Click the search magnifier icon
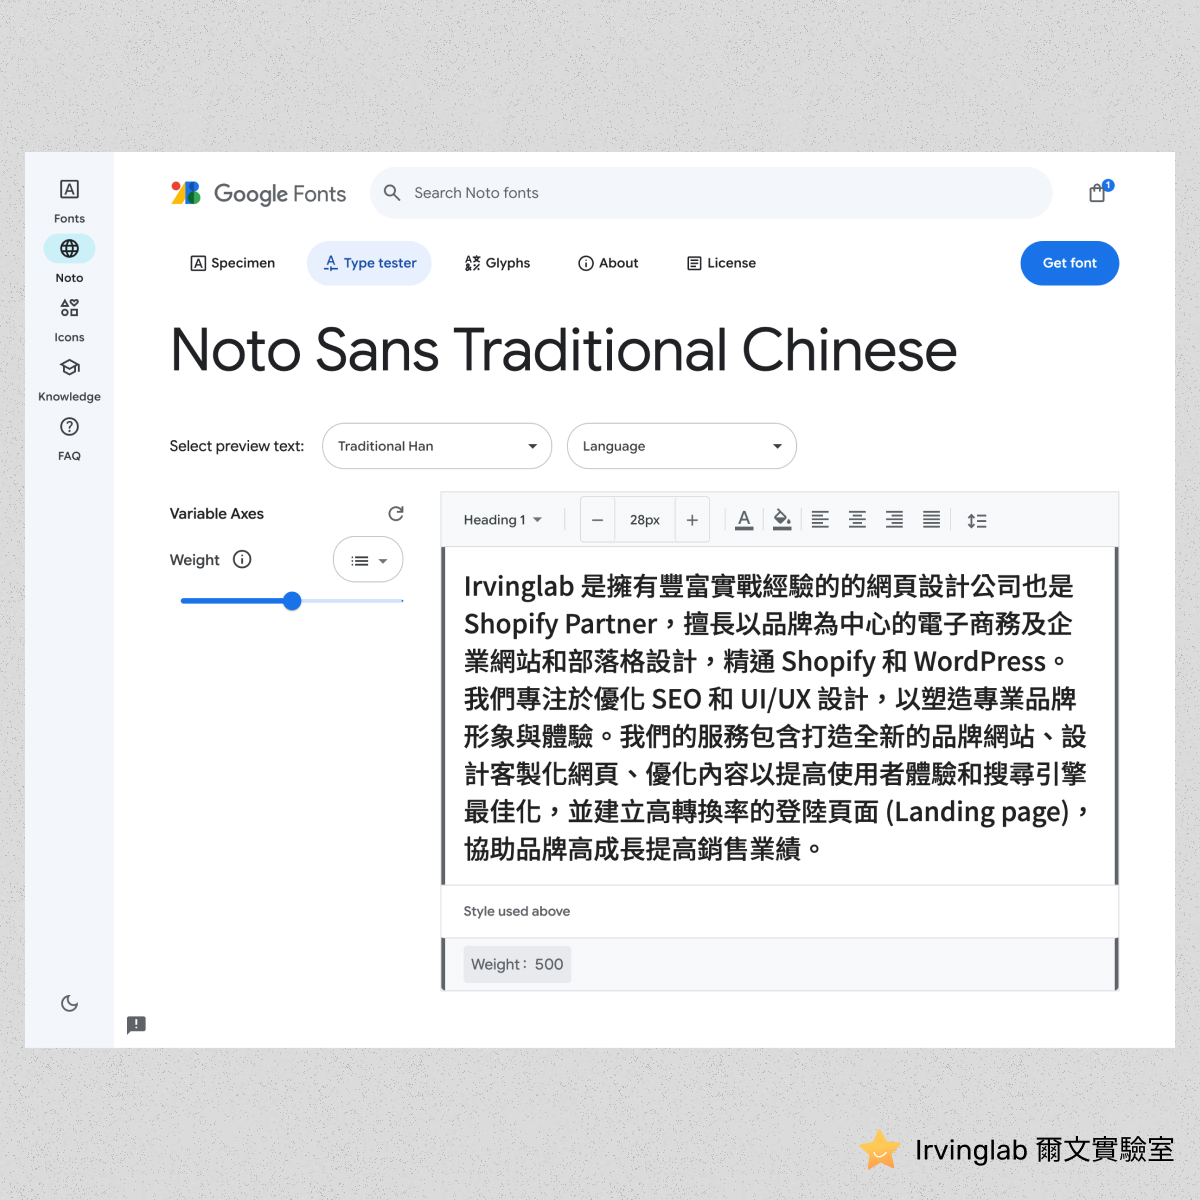 392,193
